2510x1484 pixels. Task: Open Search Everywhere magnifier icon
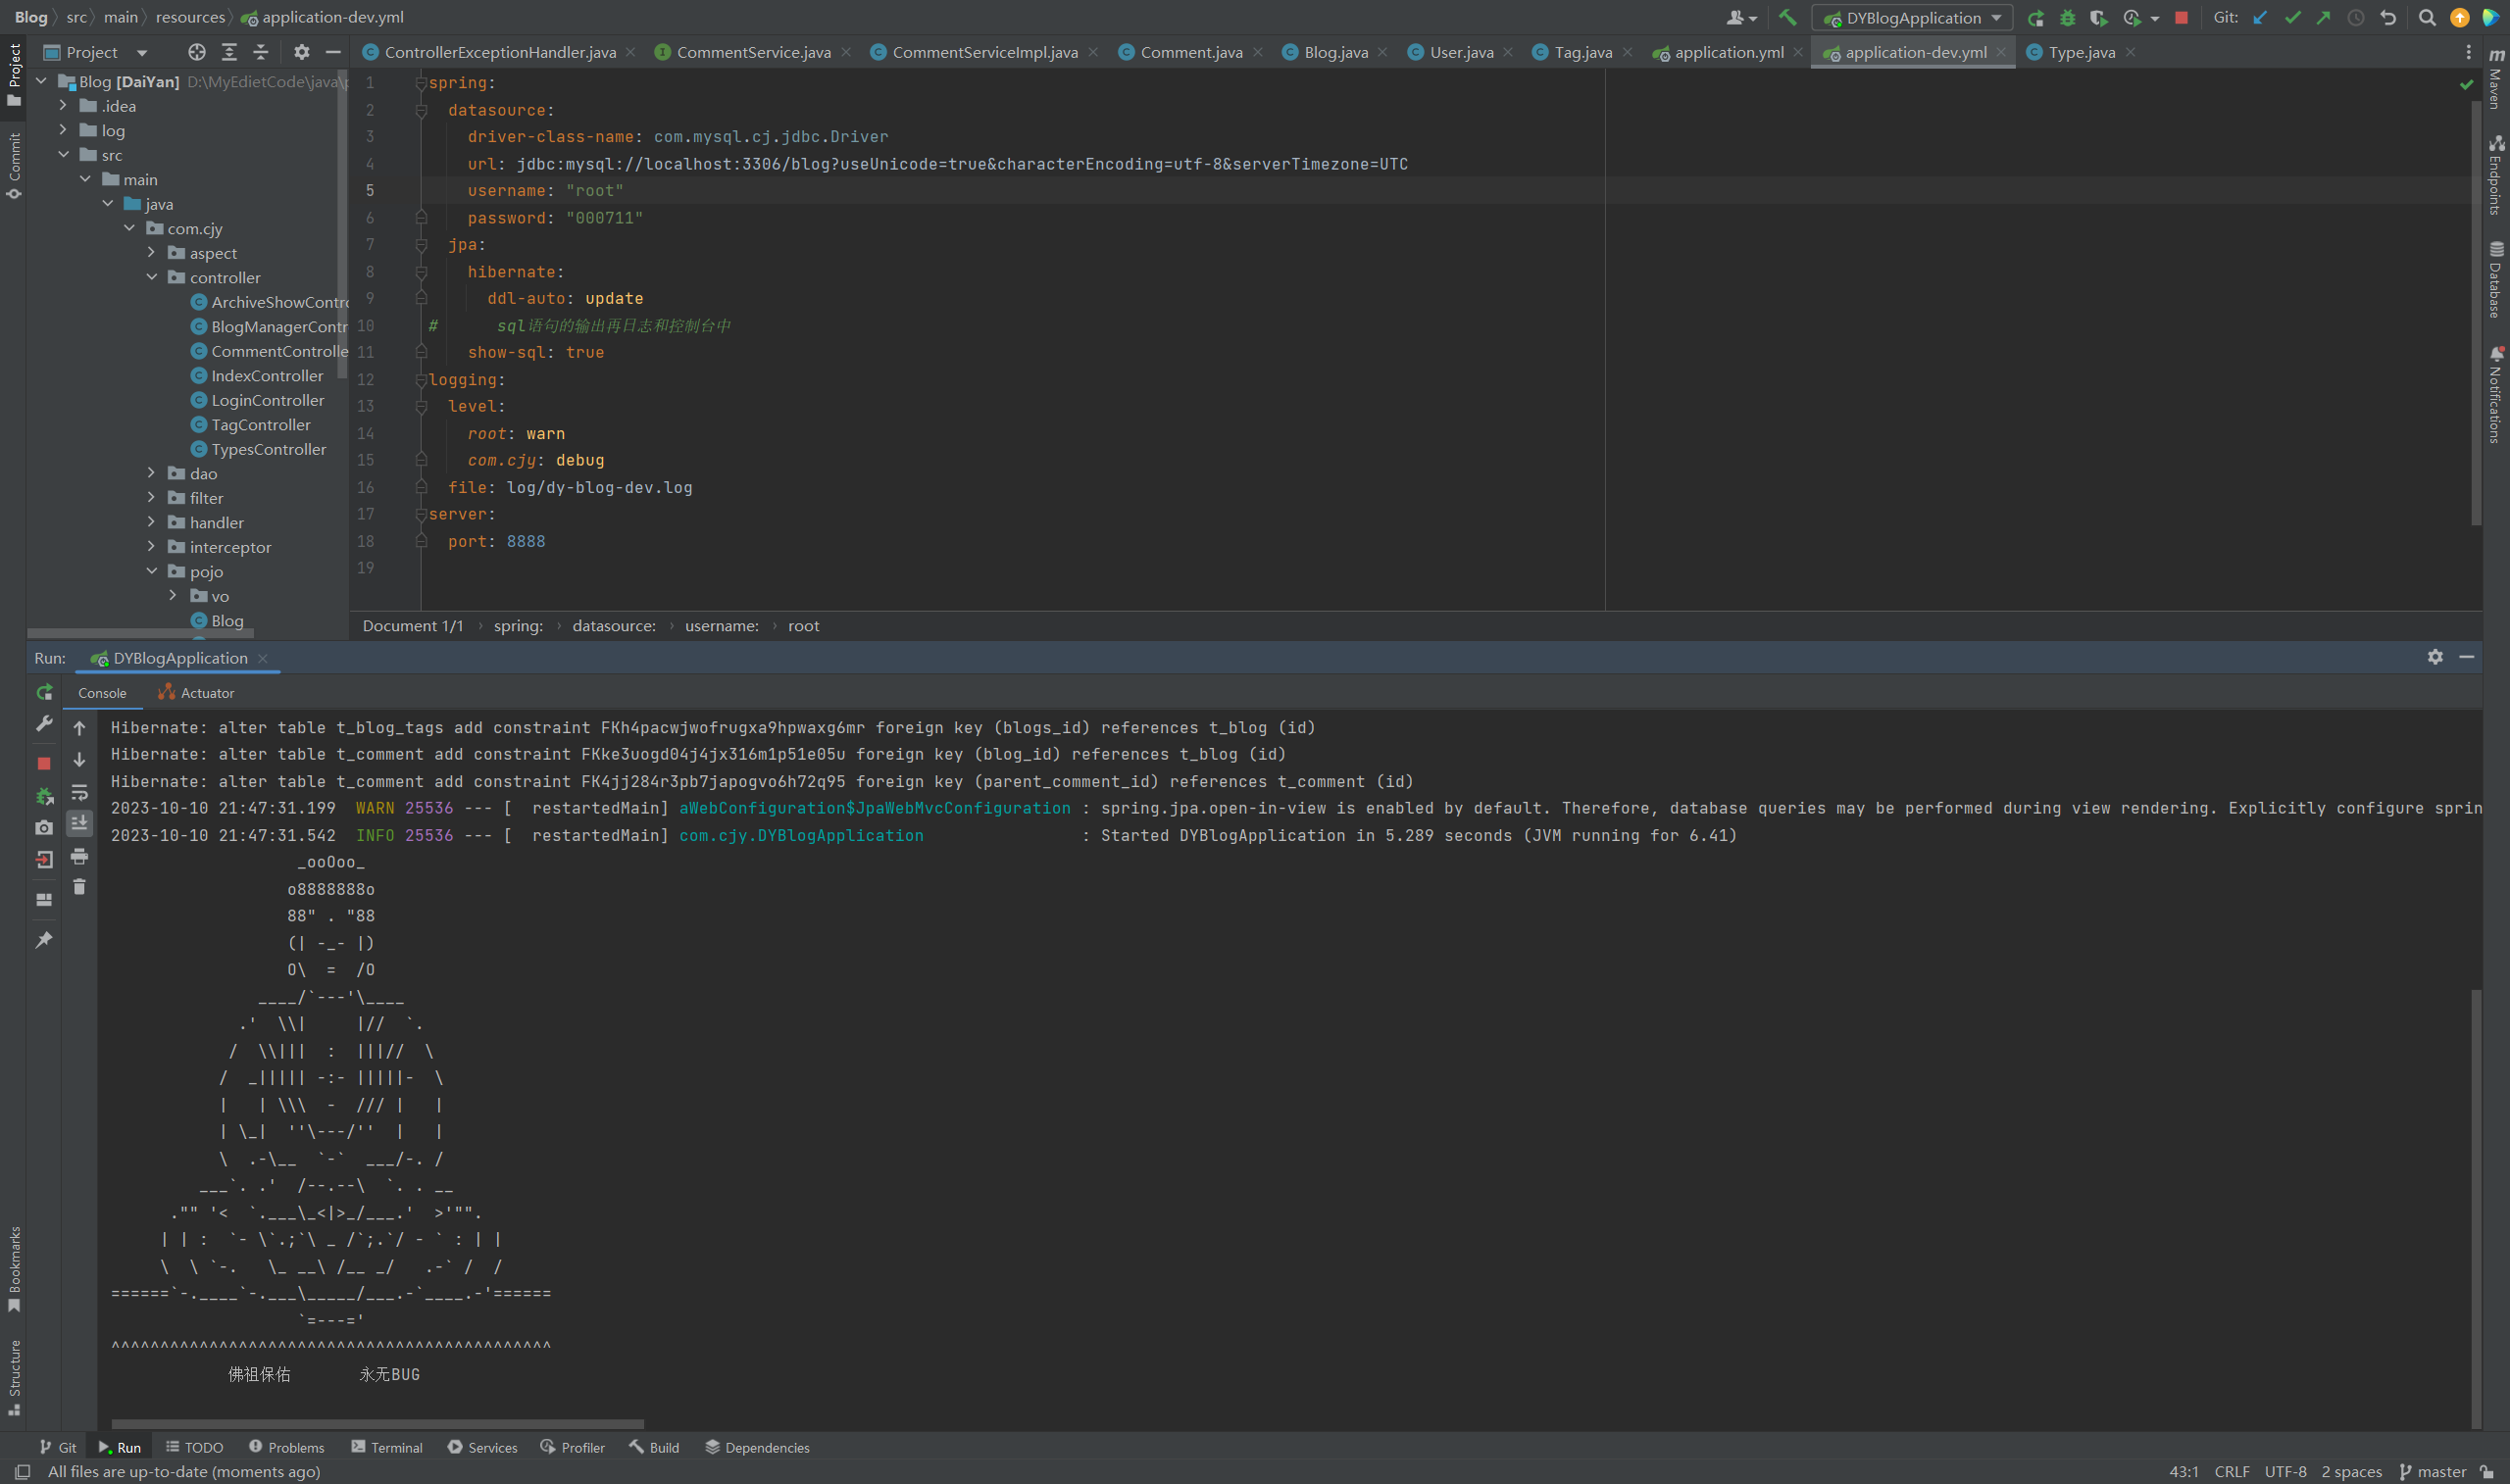2427,18
